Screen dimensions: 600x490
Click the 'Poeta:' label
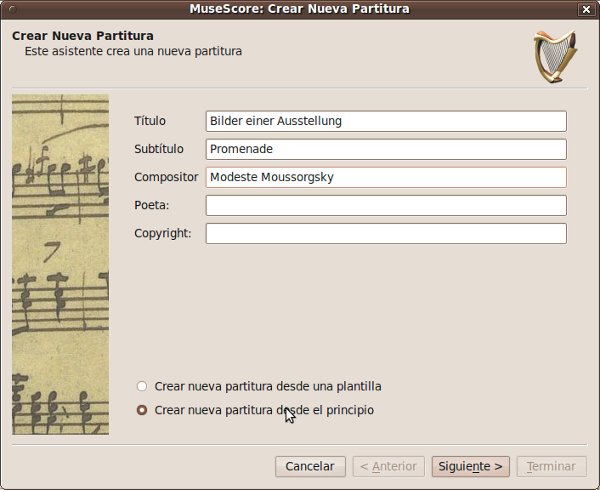coord(152,205)
